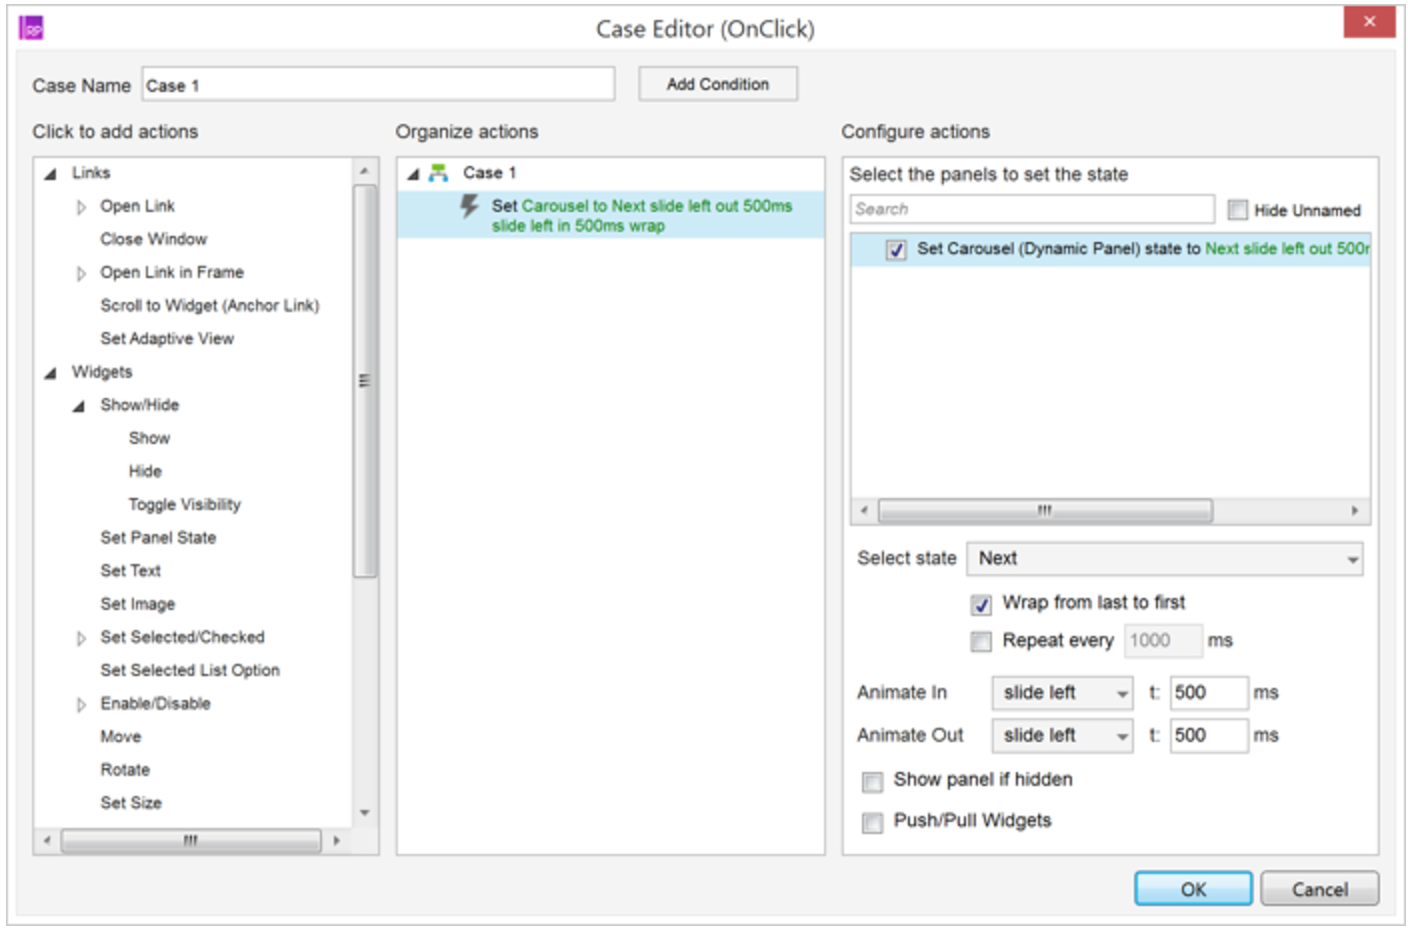
Task: Uncheck the Set Carousel dynamic panel checkbox
Action: pyautogui.click(x=896, y=250)
